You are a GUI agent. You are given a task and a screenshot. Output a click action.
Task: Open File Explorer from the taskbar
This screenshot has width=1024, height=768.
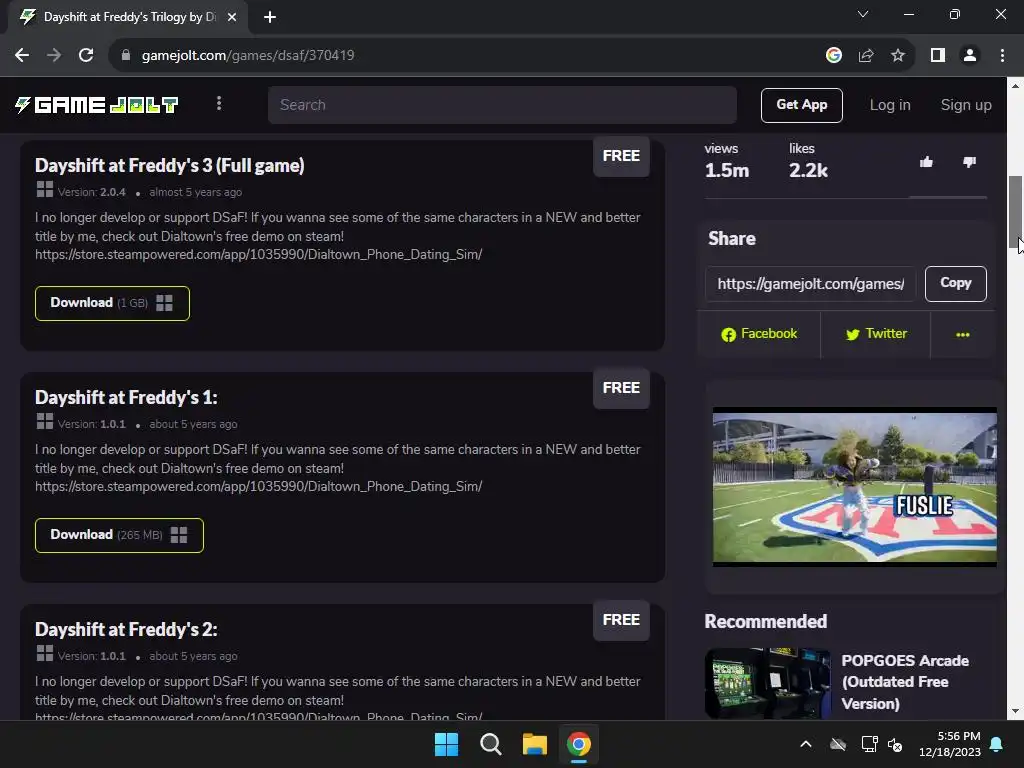(534, 744)
